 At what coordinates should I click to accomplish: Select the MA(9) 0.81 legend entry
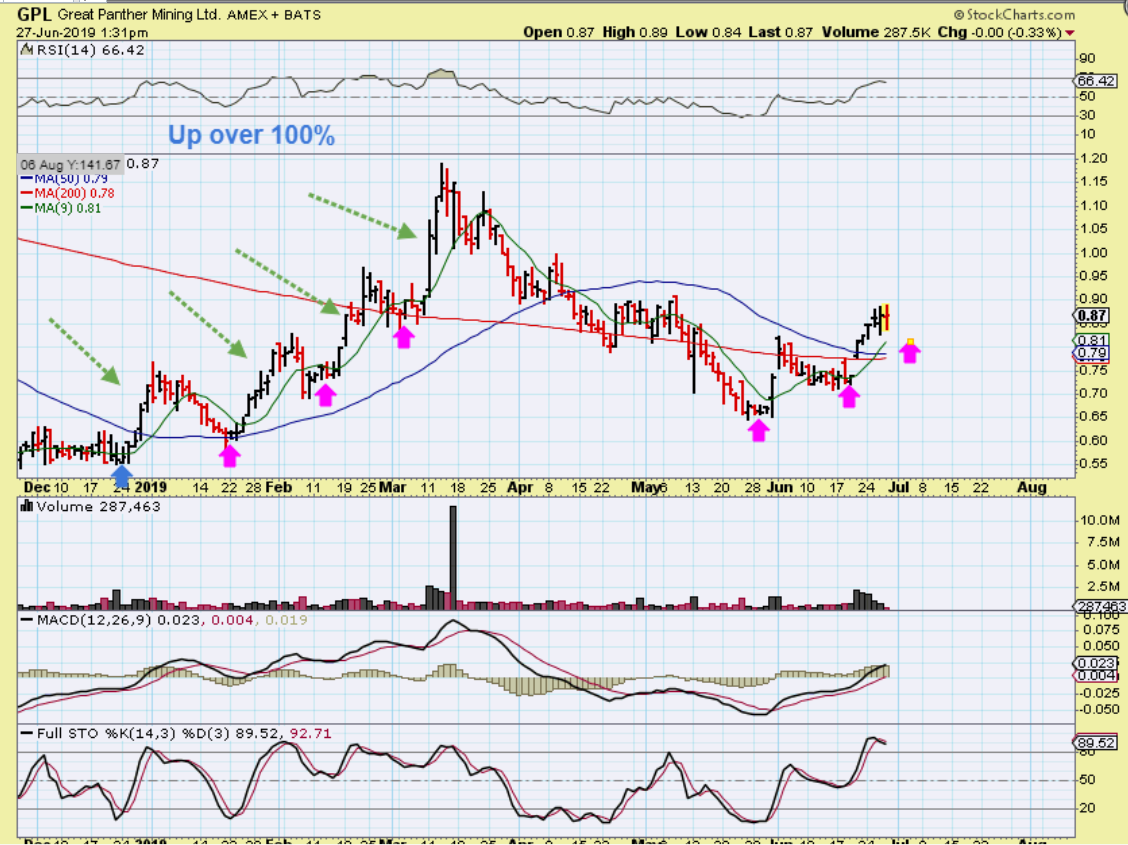tap(61, 209)
